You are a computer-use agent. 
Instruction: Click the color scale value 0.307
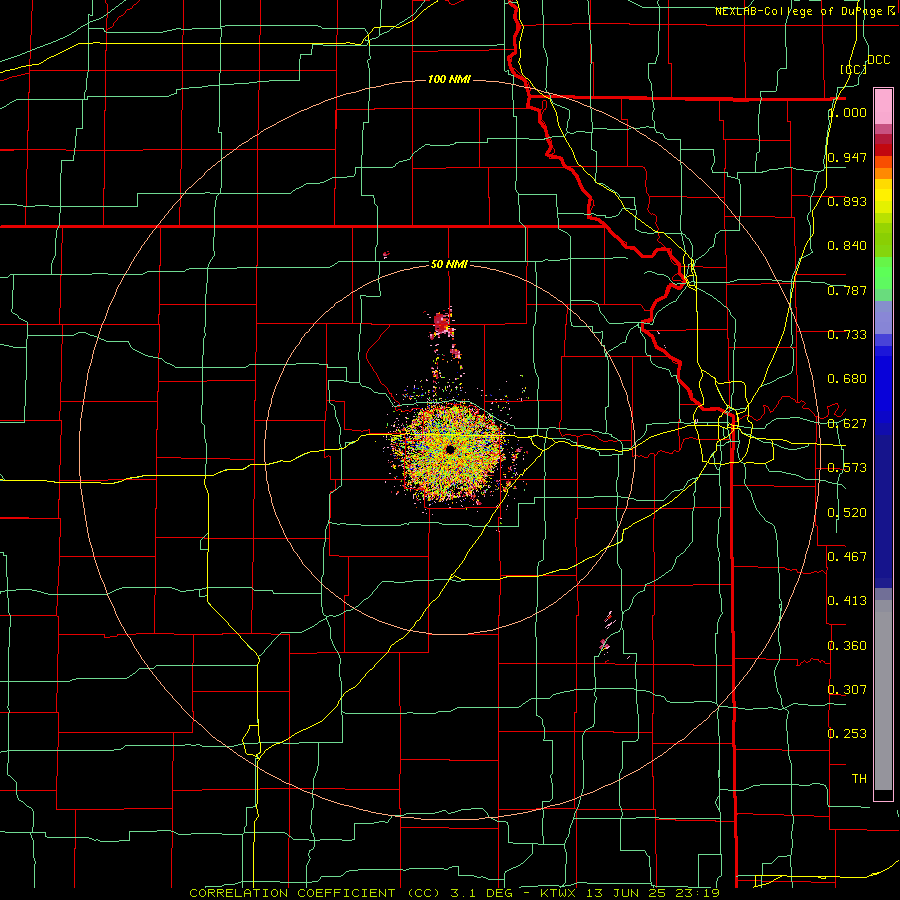pyautogui.click(x=847, y=690)
